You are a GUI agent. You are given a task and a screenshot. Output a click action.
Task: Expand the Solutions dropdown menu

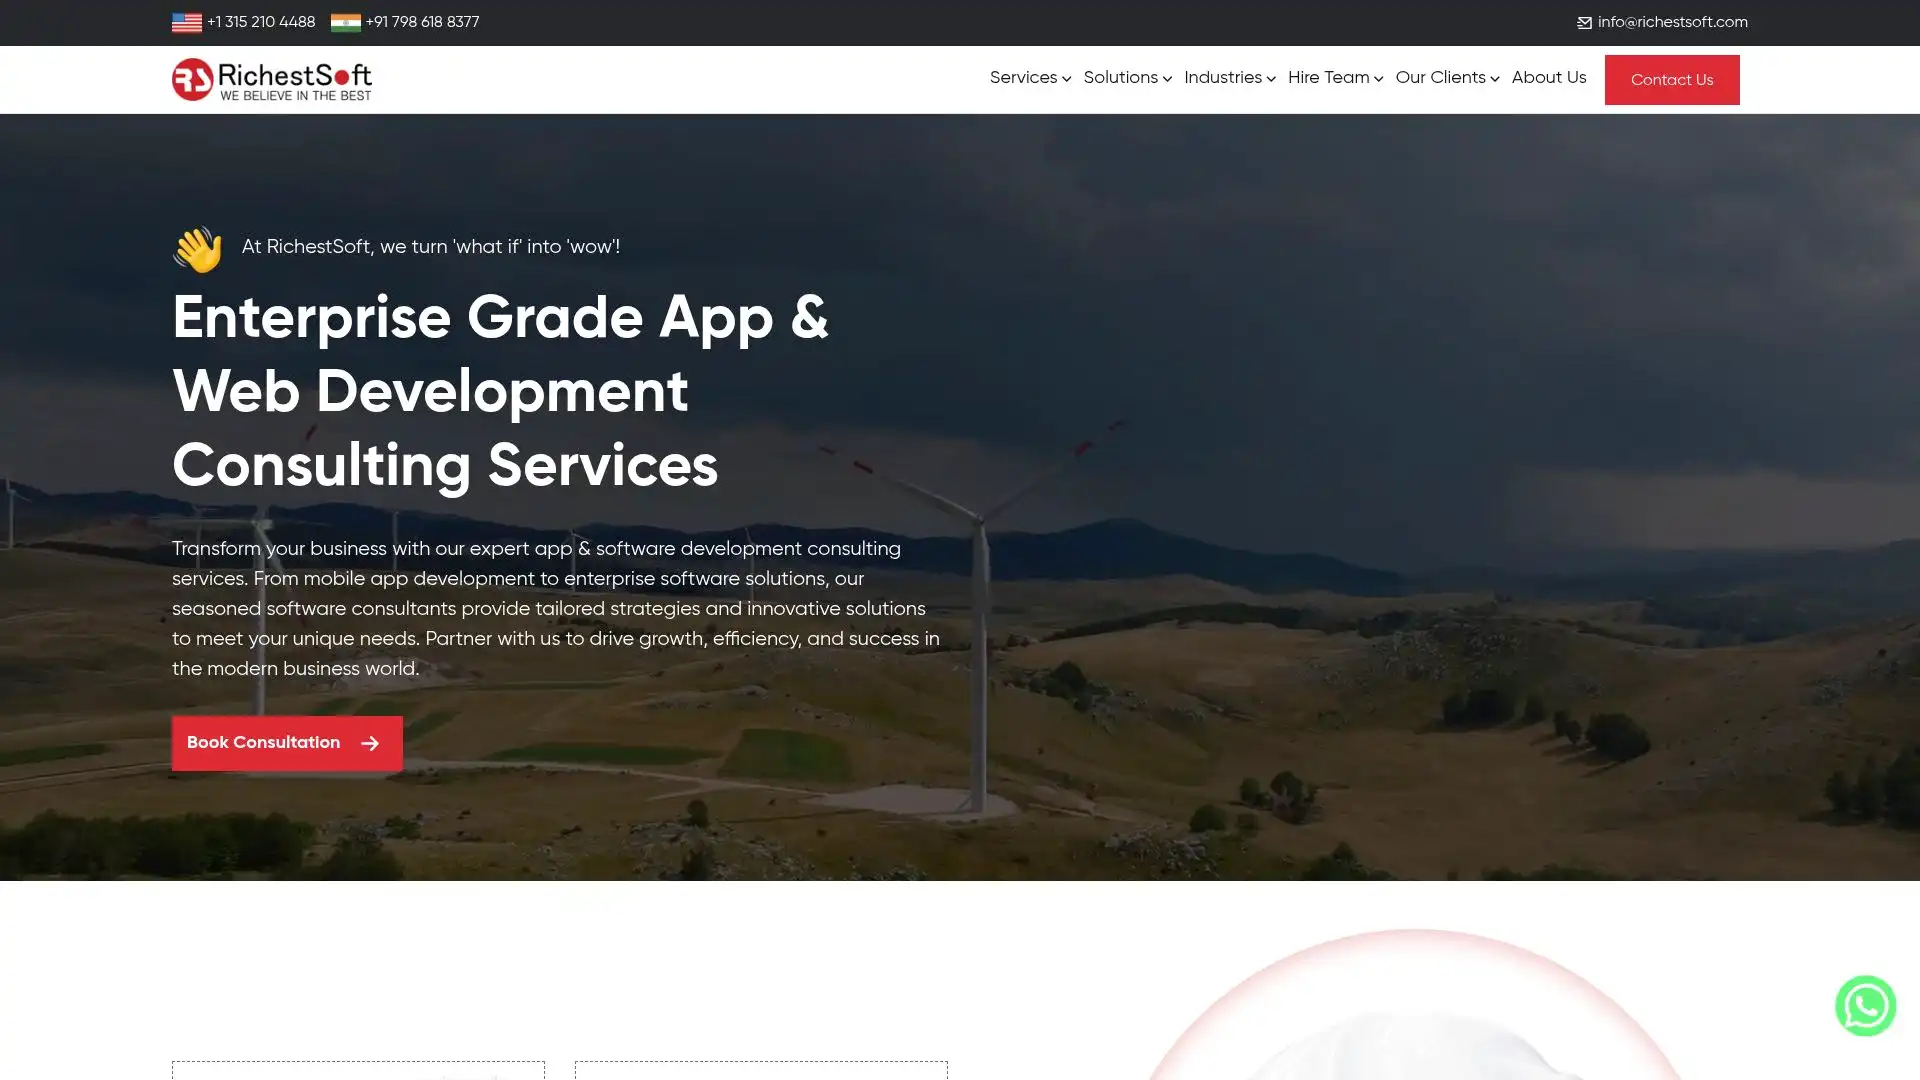pos(1126,78)
